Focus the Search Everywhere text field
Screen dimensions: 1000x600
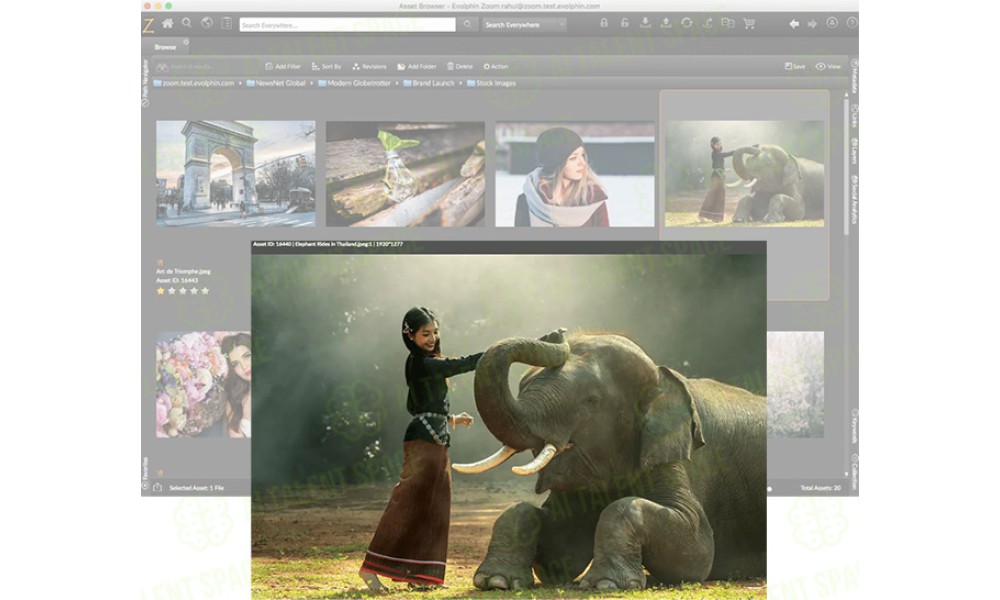[348, 25]
